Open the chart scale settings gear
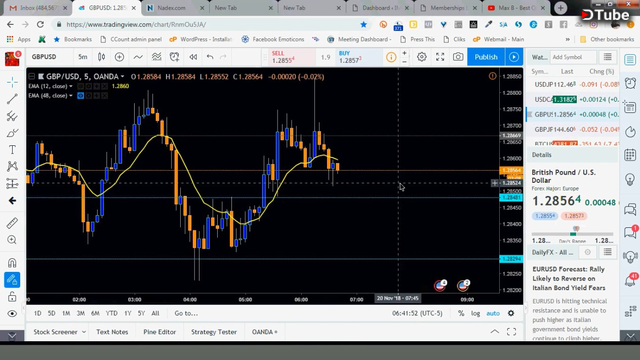 pos(511,313)
